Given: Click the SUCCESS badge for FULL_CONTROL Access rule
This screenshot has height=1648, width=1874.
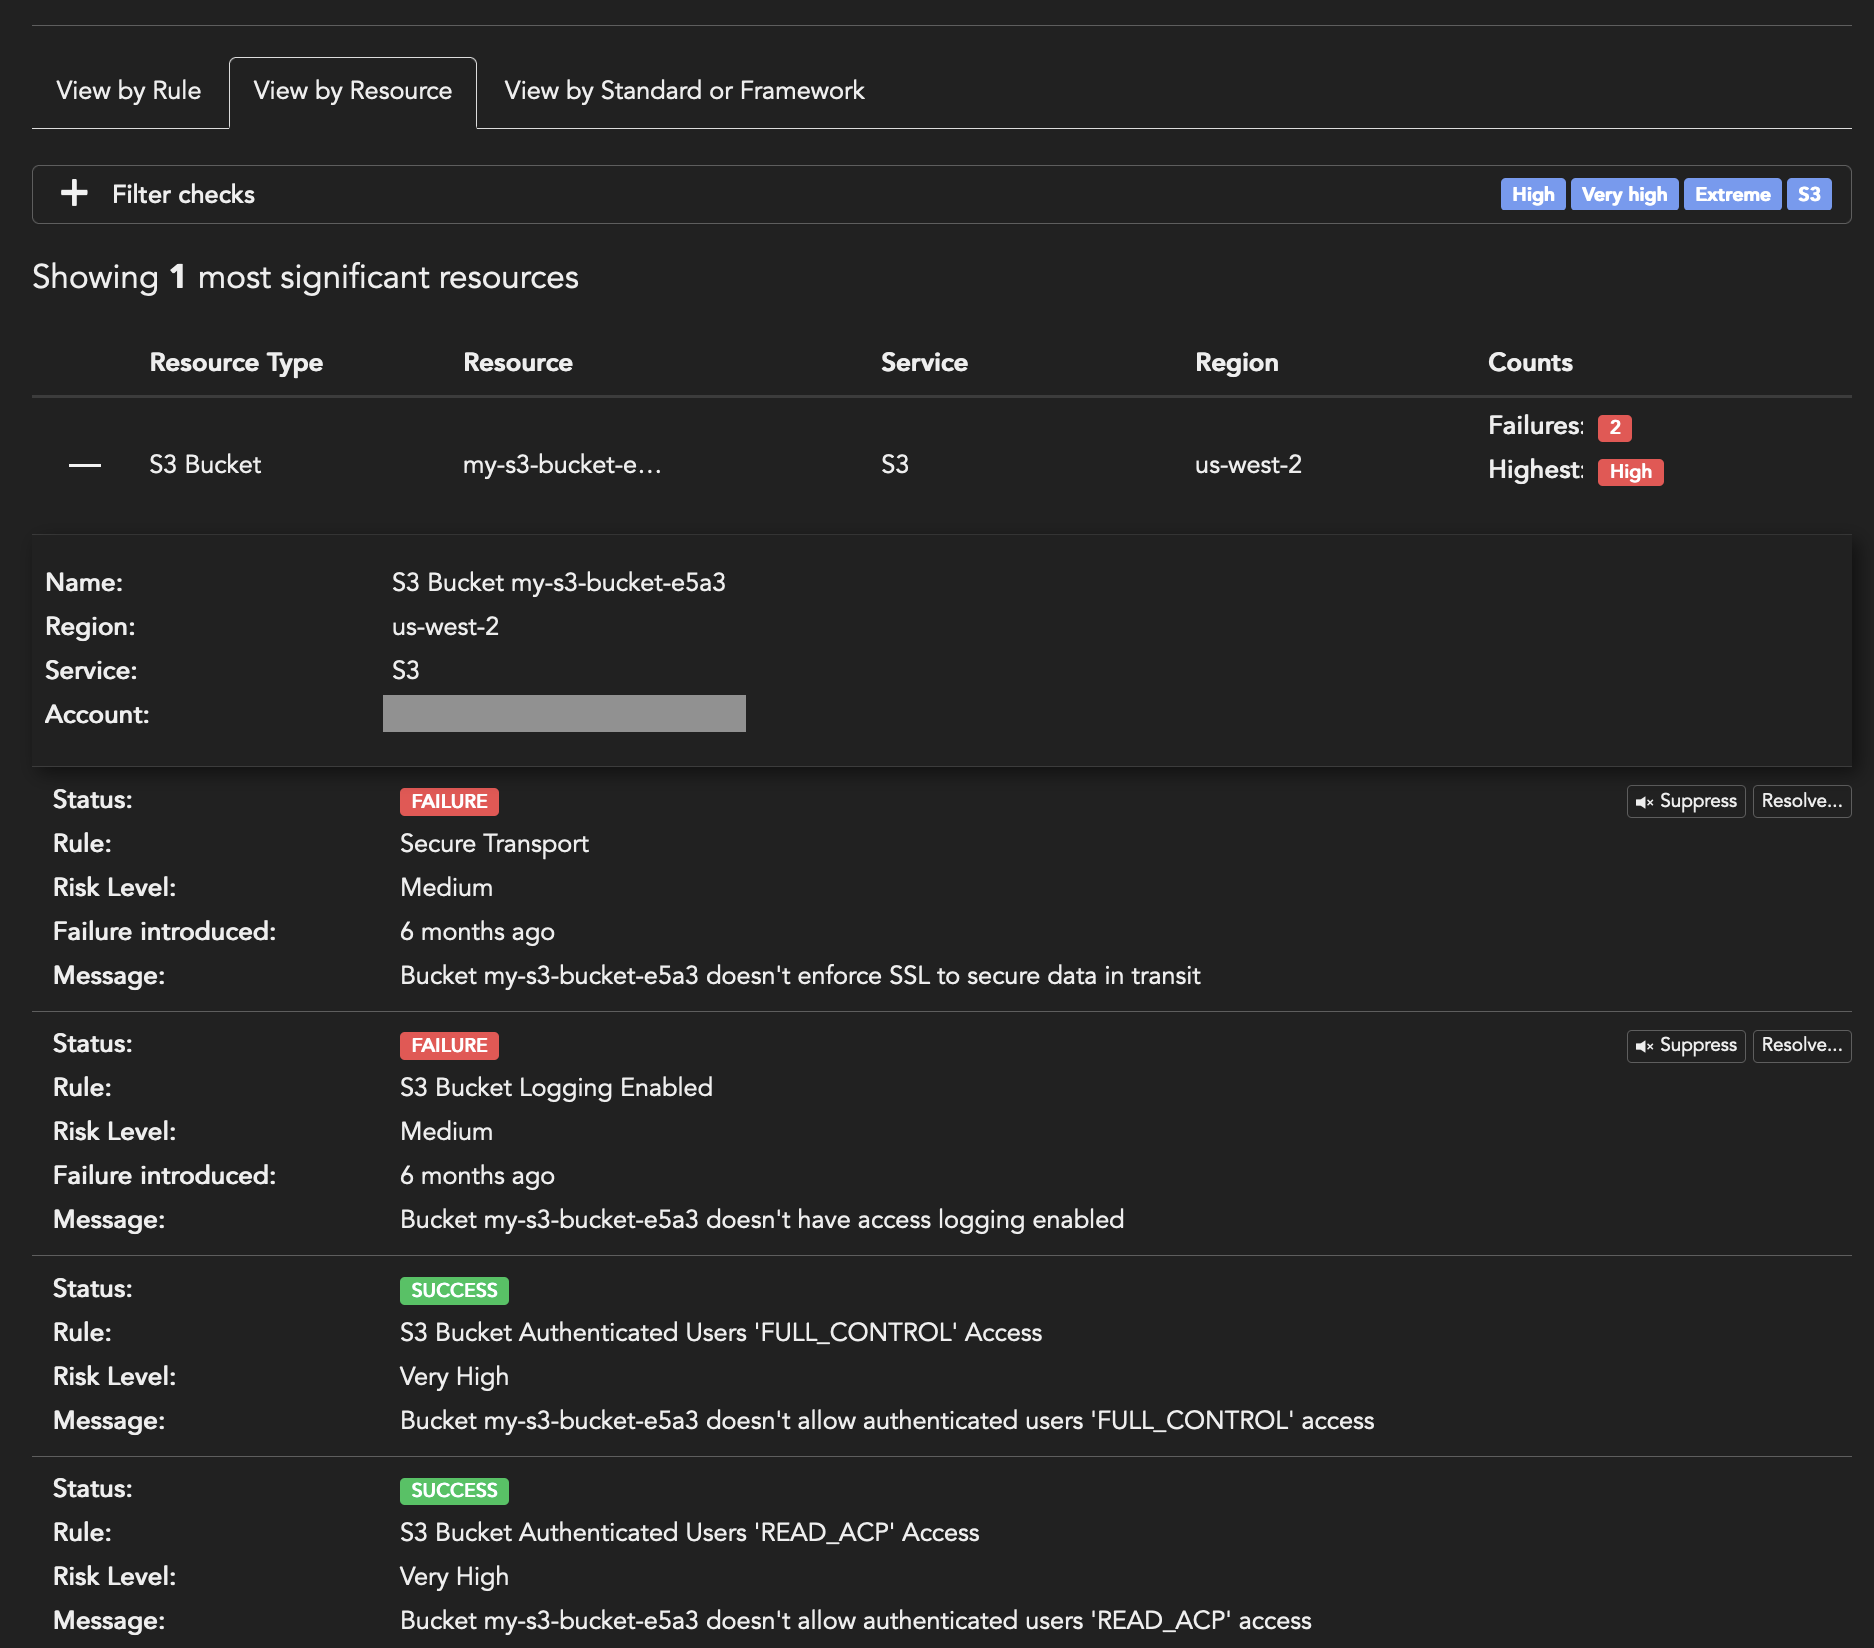Looking at the screenshot, I should (453, 1290).
